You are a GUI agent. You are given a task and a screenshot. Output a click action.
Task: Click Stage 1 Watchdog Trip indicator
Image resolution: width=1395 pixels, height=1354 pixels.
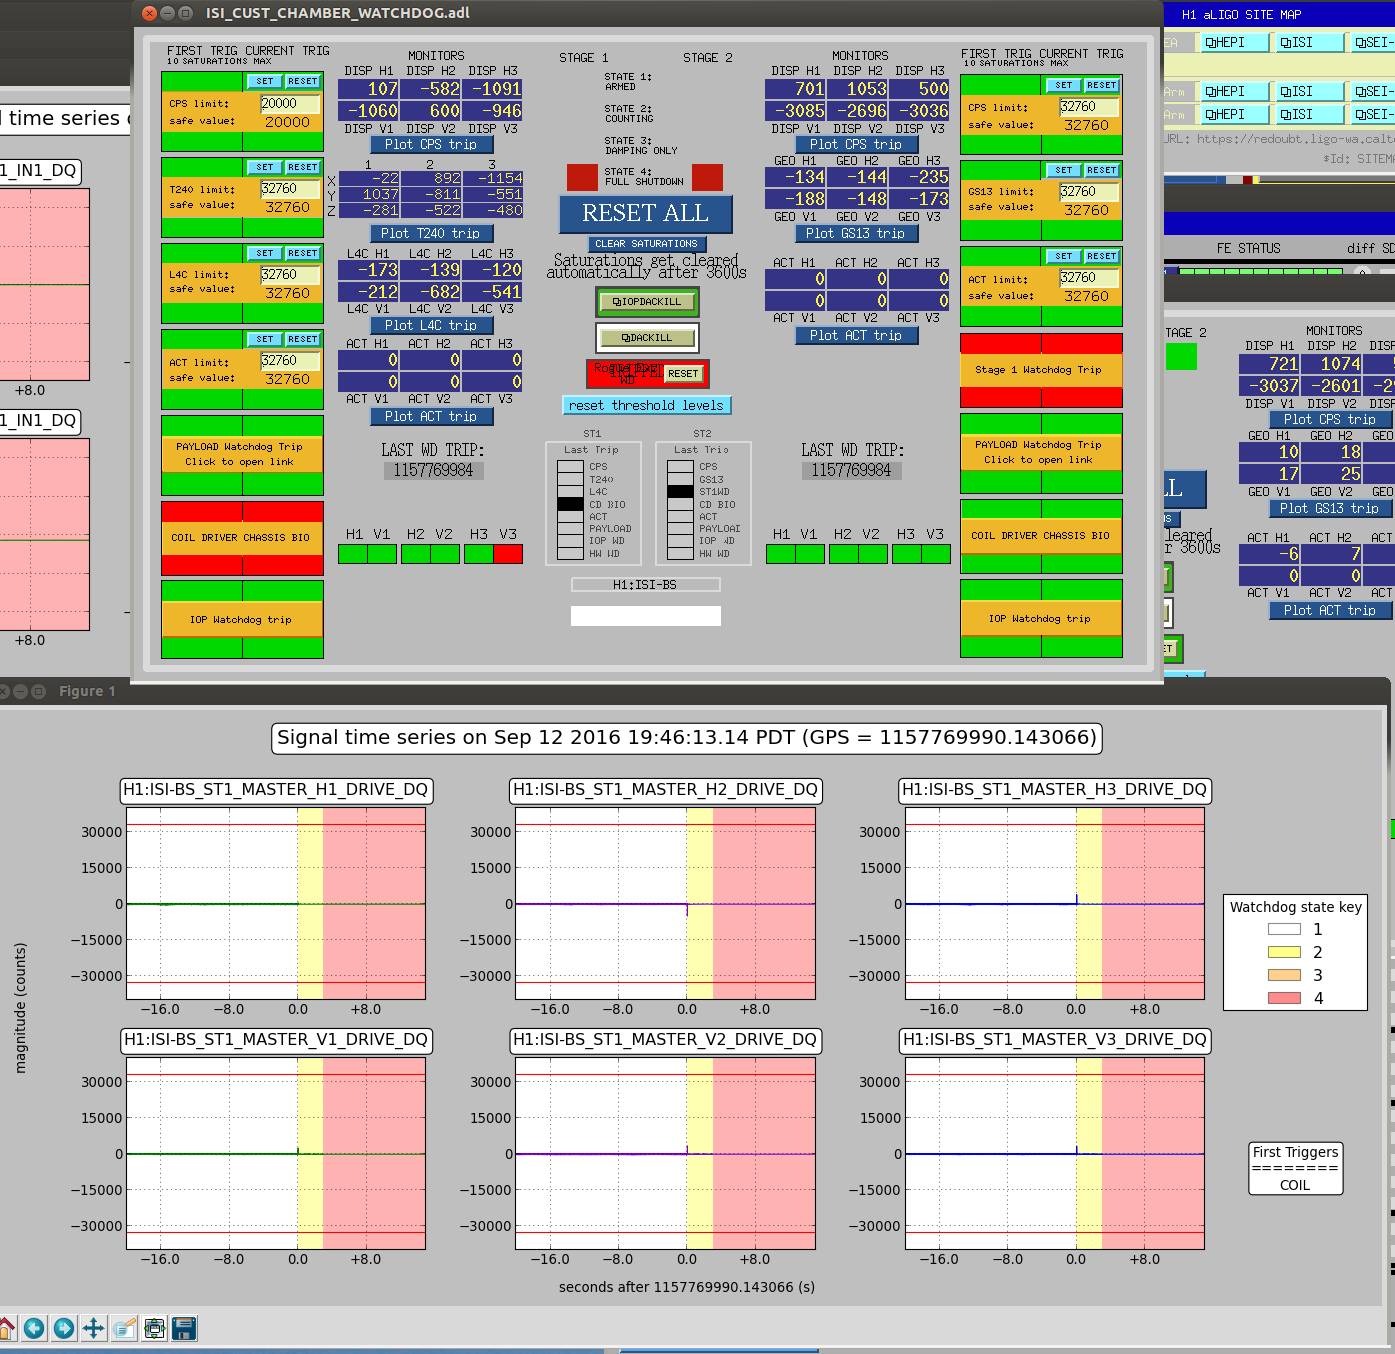coord(1041,370)
